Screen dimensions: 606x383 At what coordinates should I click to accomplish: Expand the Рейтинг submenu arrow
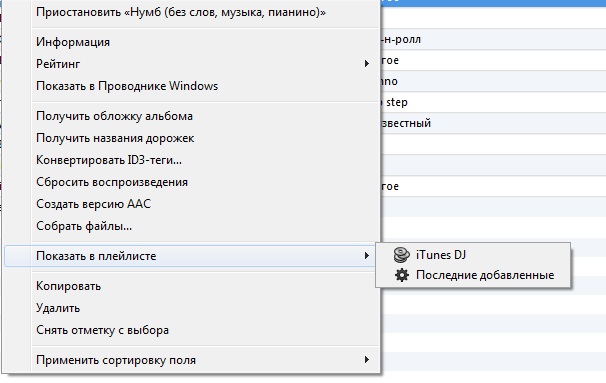[x=366, y=63]
